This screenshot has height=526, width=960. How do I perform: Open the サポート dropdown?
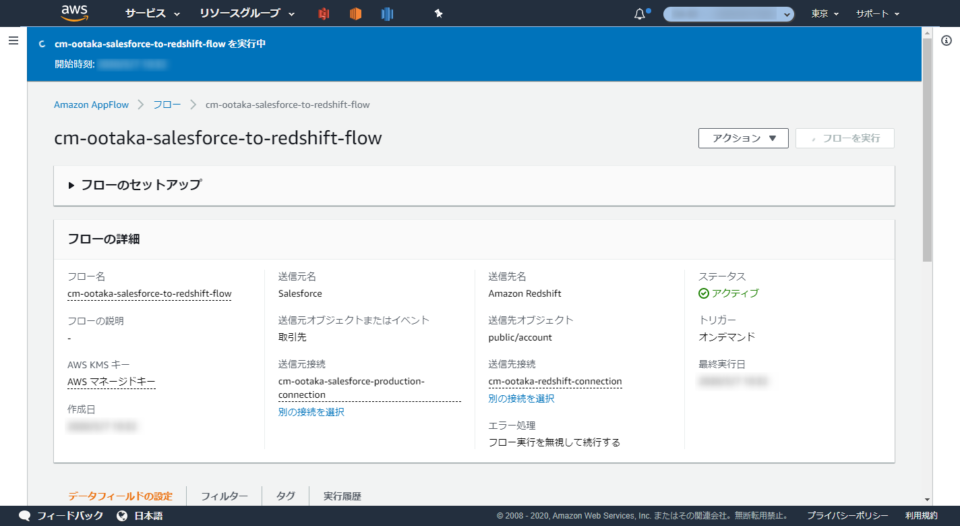pyautogui.click(x=877, y=13)
